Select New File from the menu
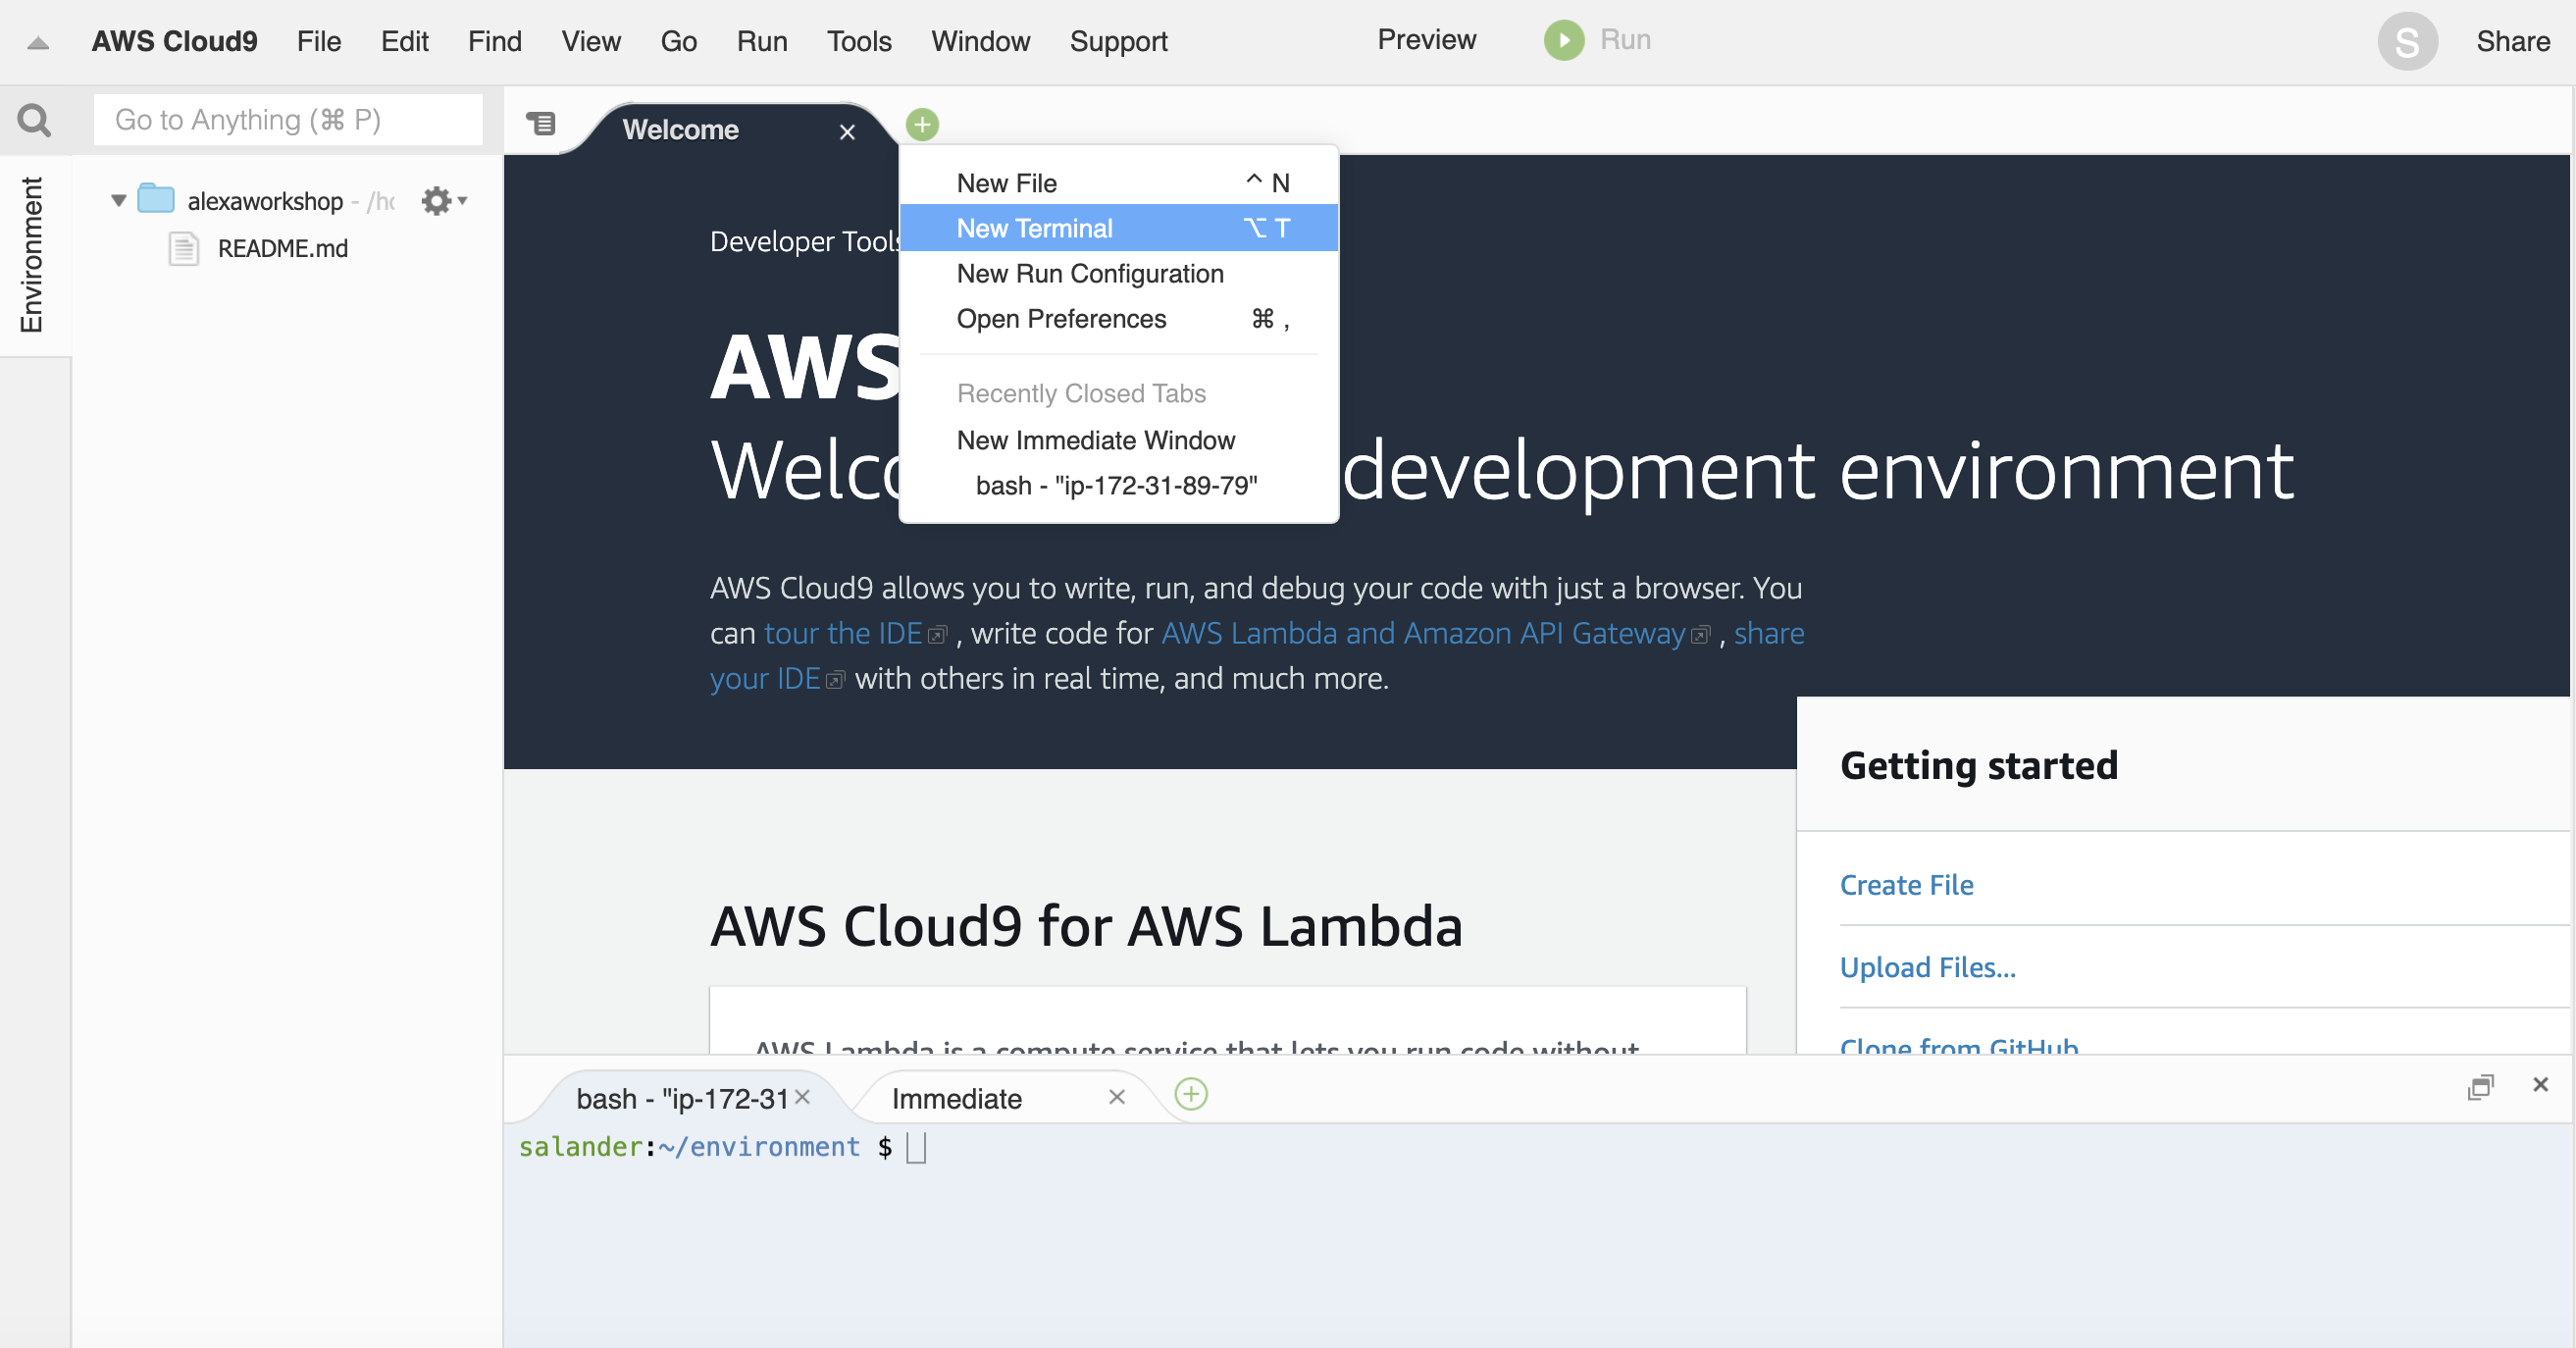Image resolution: width=2576 pixels, height=1348 pixels. point(1118,183)
